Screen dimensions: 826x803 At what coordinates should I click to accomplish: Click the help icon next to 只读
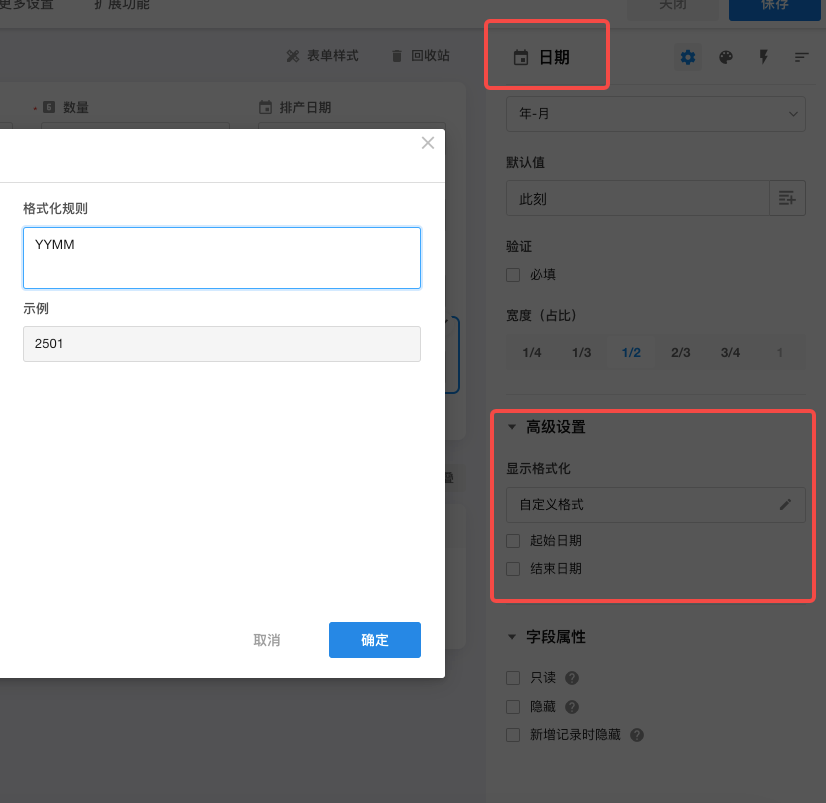click(572, 678)
